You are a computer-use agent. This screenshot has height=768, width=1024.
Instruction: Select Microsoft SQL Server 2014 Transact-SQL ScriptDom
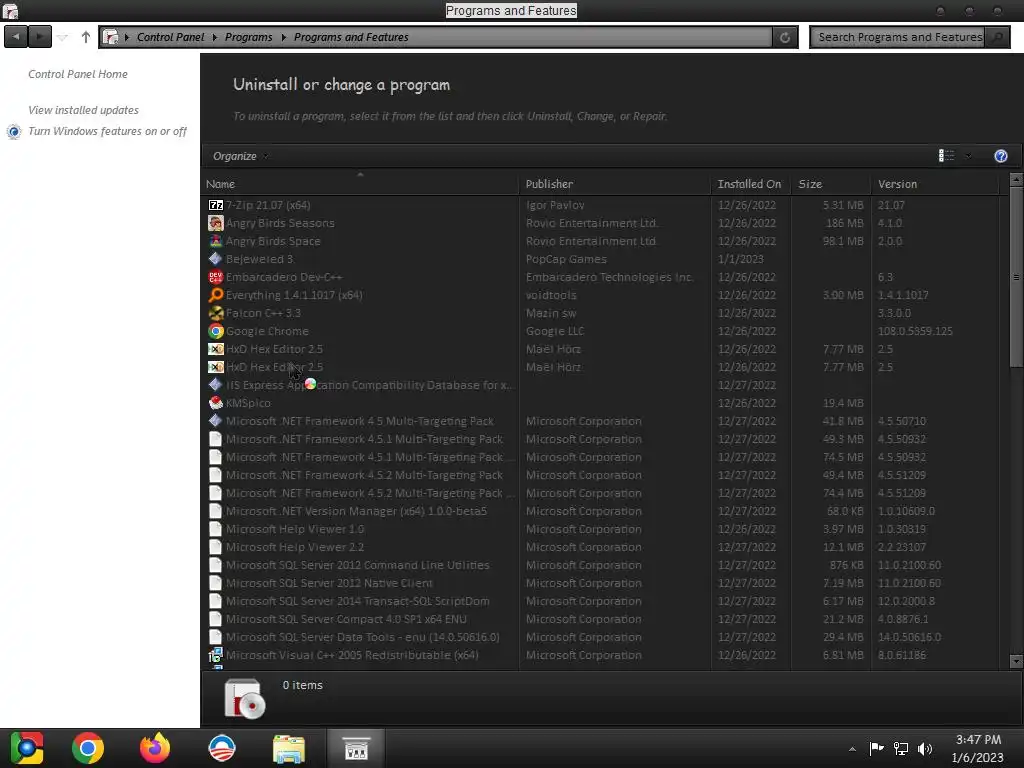coord(601,601)
